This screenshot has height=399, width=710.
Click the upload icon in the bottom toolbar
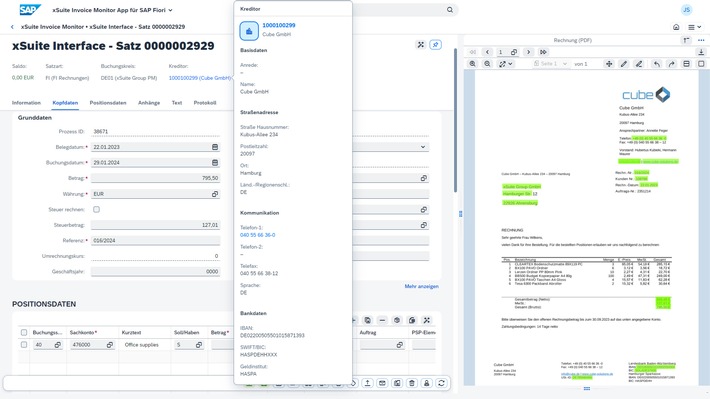tap(367, 383)
